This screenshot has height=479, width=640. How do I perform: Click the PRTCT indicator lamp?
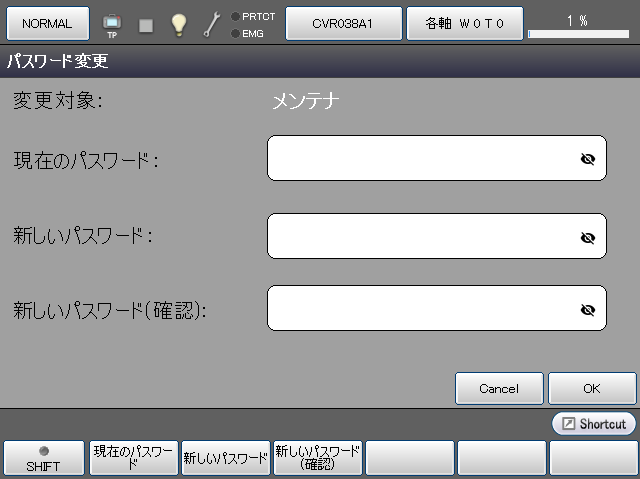(235, 16)
